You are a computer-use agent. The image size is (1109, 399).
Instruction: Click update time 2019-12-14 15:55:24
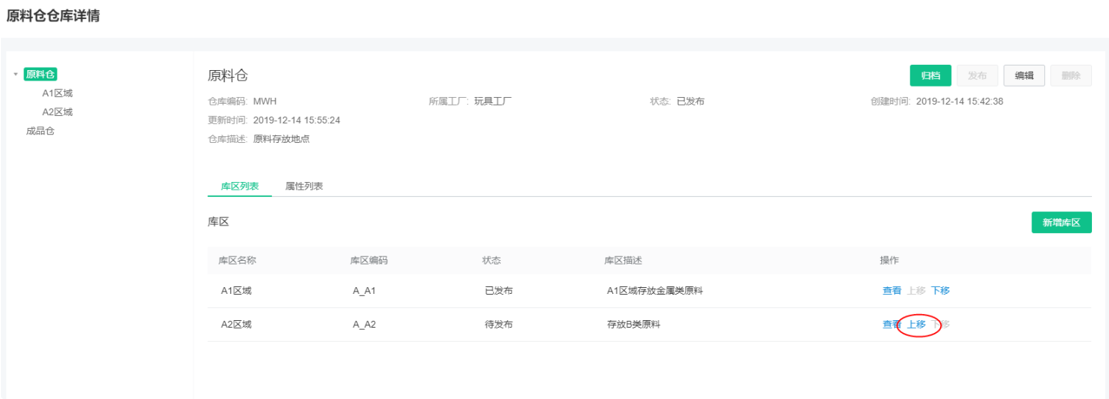[297, 120]
